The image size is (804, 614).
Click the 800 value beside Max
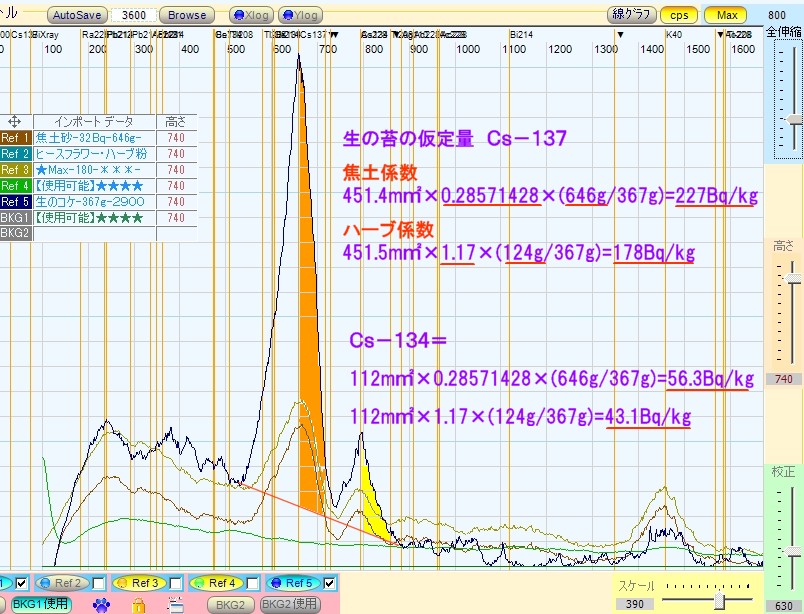(x=777, y=15)
